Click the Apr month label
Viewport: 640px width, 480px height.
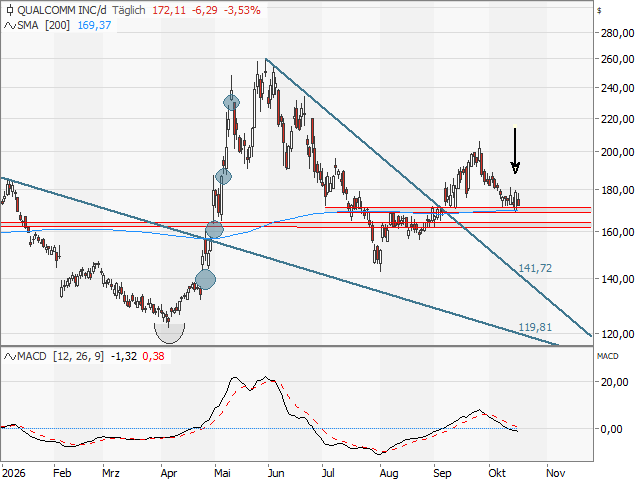169,473
